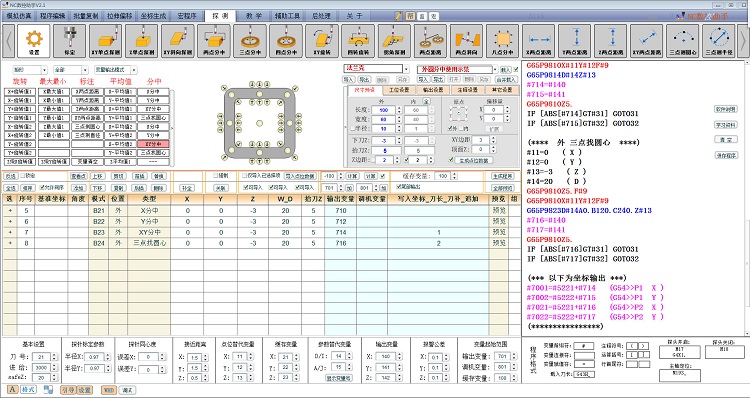The width and height of the screenshot is (750, 398).
Task: Select the 两点异向 tool
Action: 466,41
